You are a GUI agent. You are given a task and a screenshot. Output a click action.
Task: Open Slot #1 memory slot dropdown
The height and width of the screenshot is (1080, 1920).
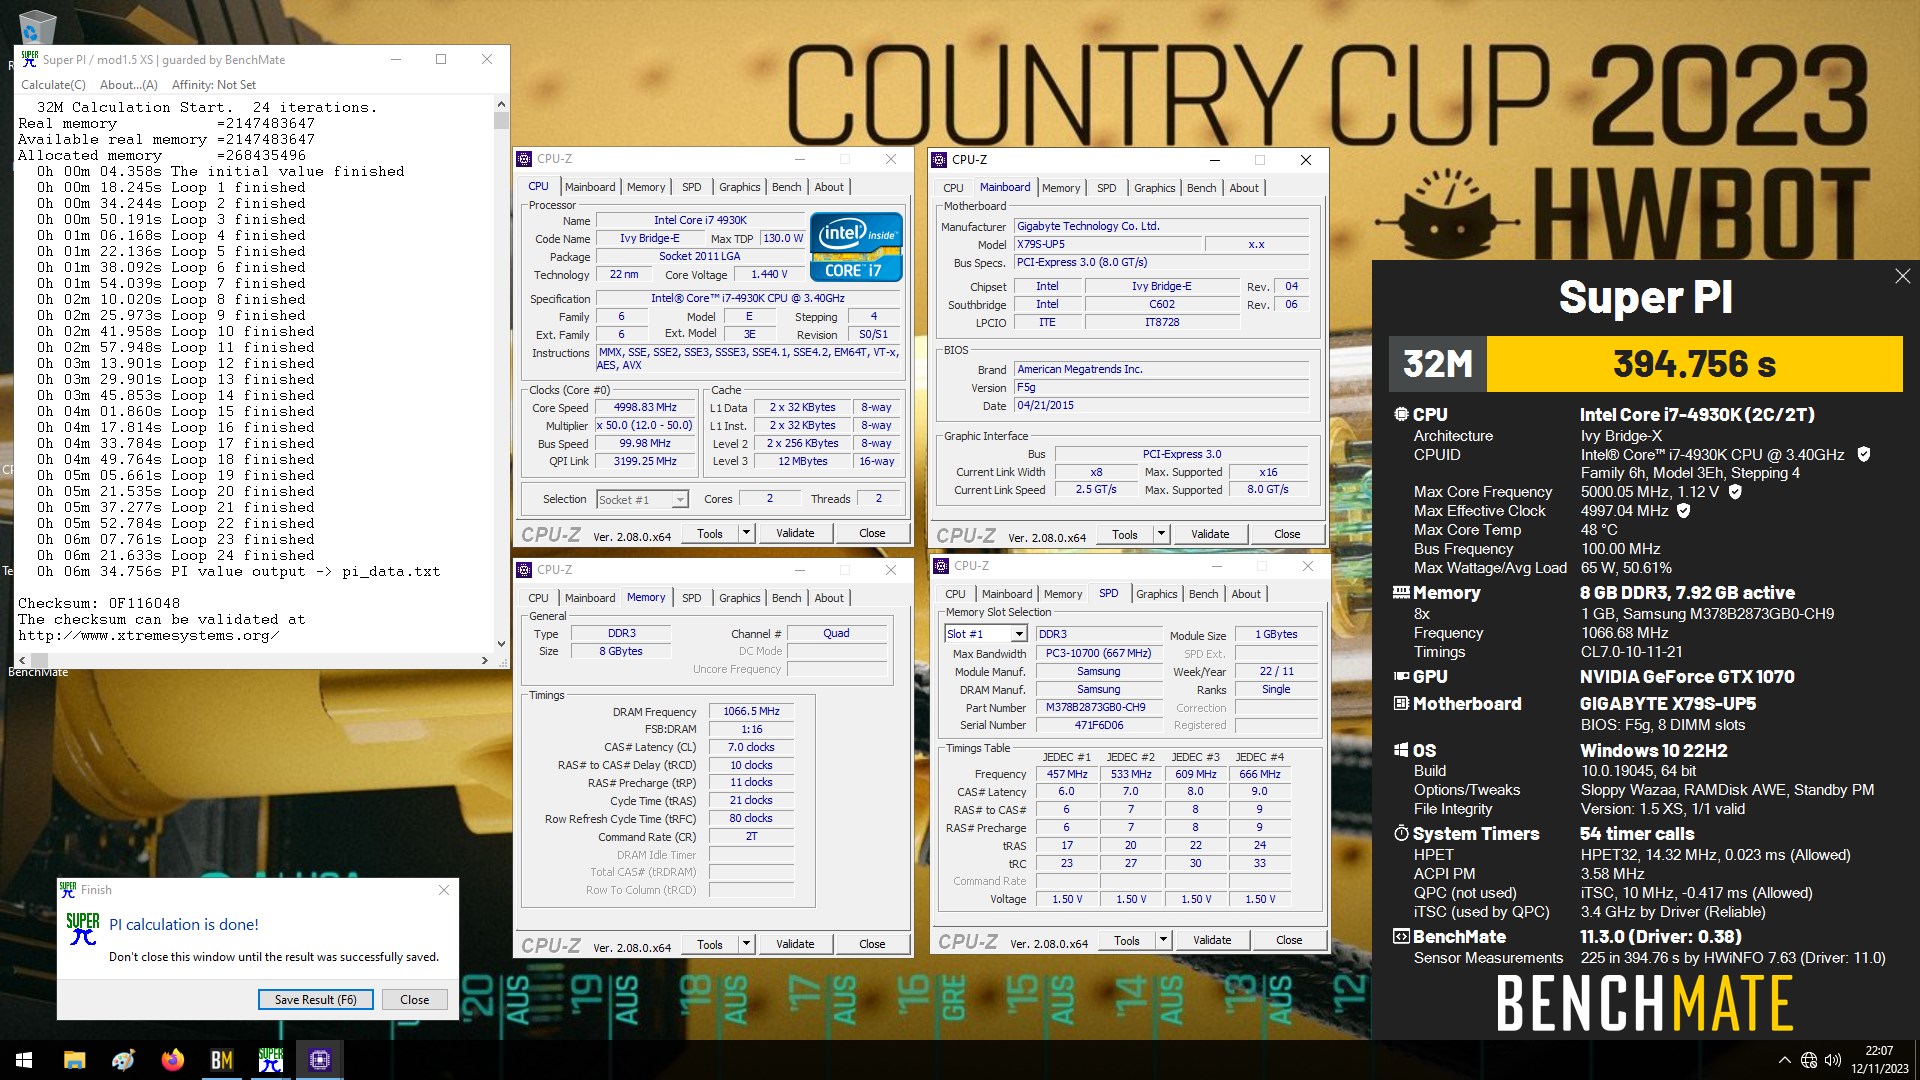[x=1018, y=633]
